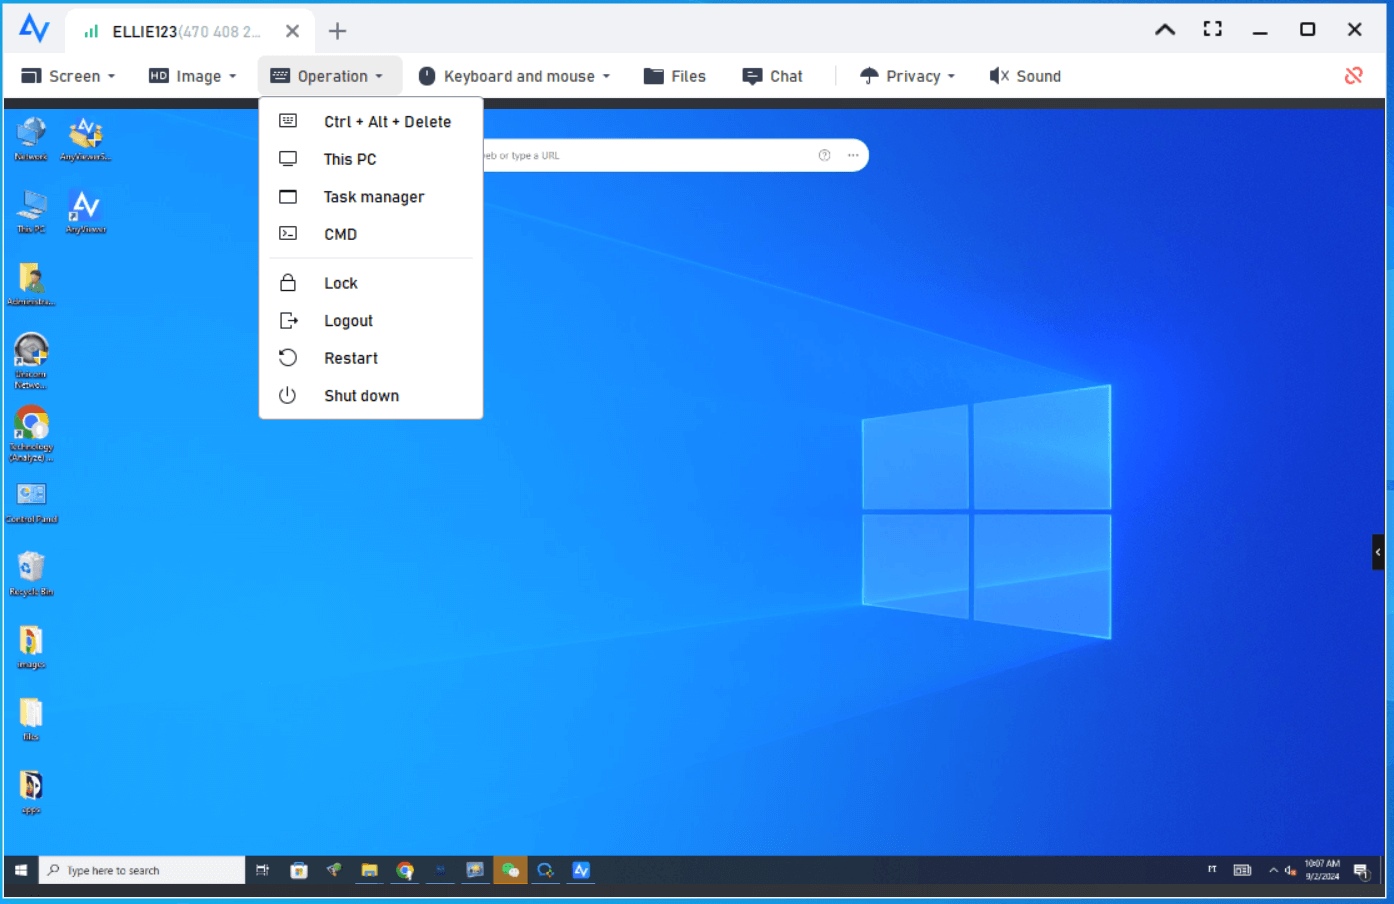Click the red disconnect icon in toolbar
This screenshot has width=1394, height=904.
[1353, 76]
